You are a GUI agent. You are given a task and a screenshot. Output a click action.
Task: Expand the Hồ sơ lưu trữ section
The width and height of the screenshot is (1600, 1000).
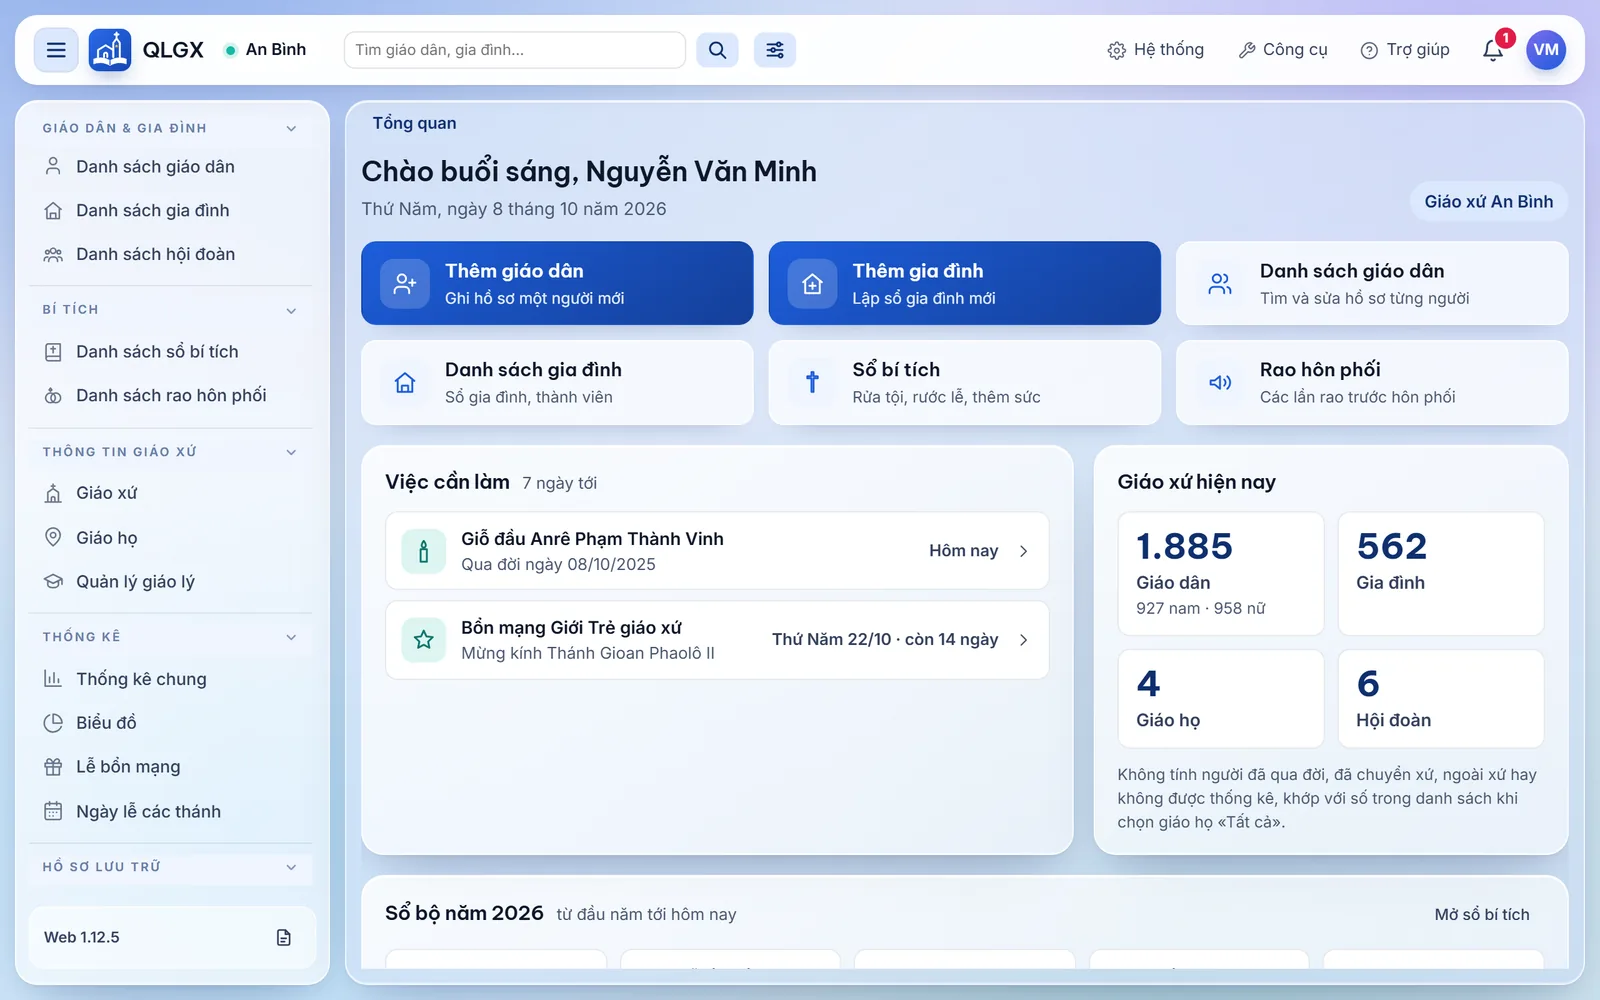coord(291,867)
